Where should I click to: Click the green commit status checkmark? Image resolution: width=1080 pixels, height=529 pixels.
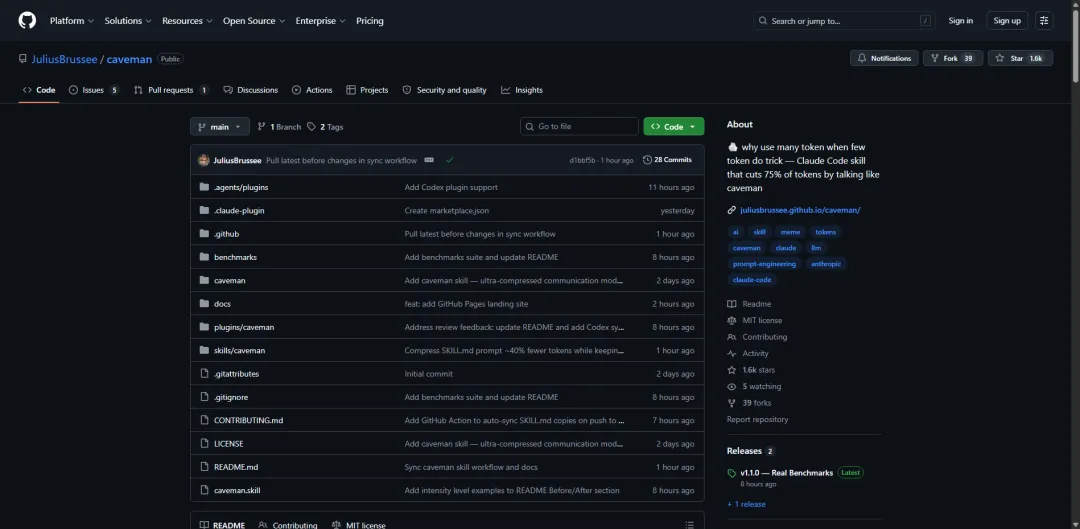tap(449, 160)
